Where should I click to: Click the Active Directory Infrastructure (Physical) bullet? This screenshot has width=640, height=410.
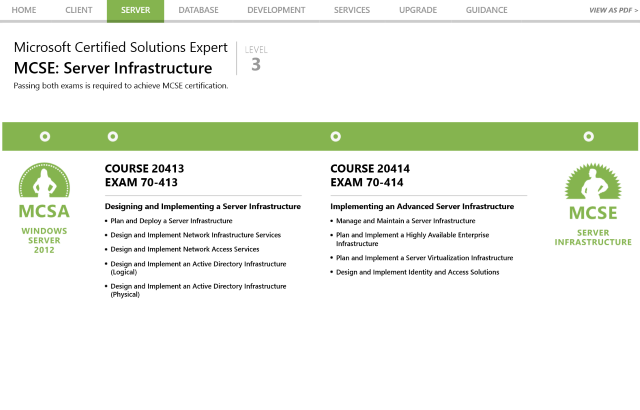point(198,290)
